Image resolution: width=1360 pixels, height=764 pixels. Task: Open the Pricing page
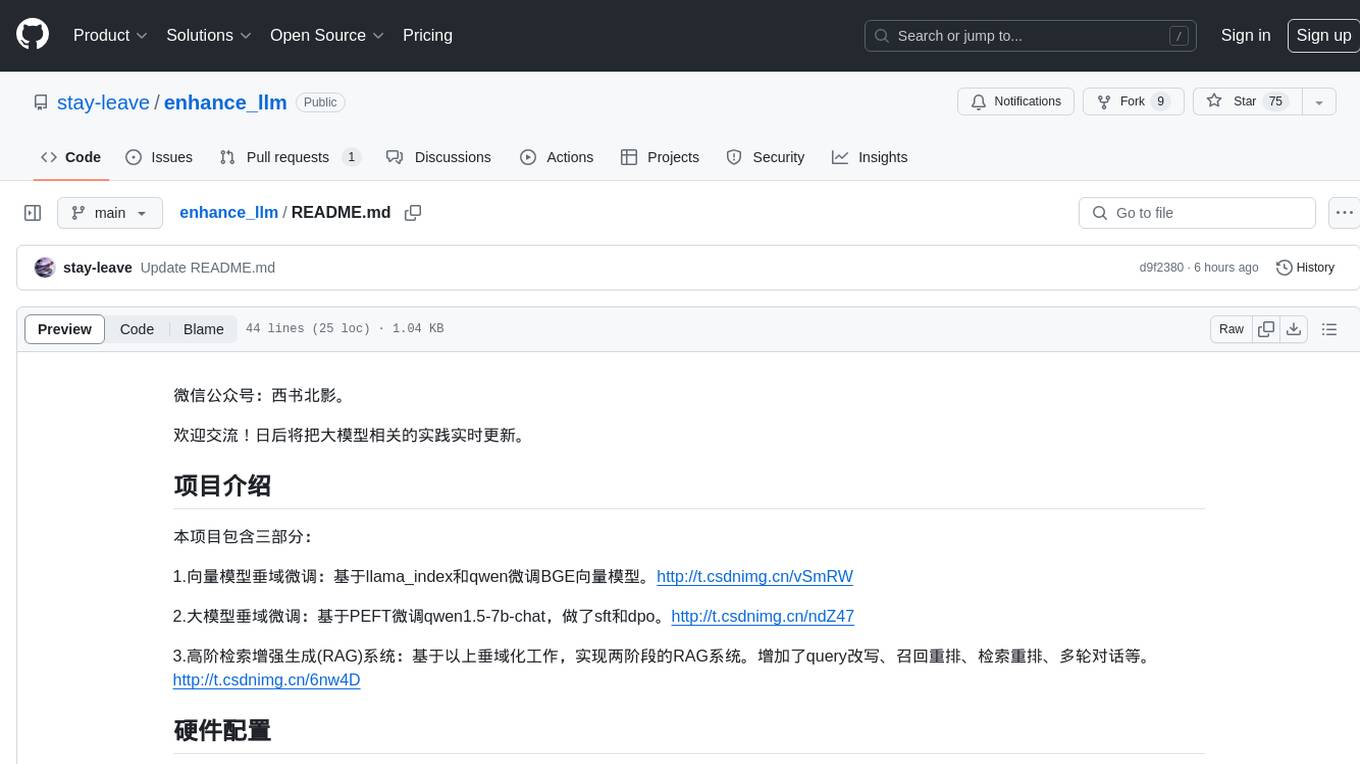pos(427,35)
